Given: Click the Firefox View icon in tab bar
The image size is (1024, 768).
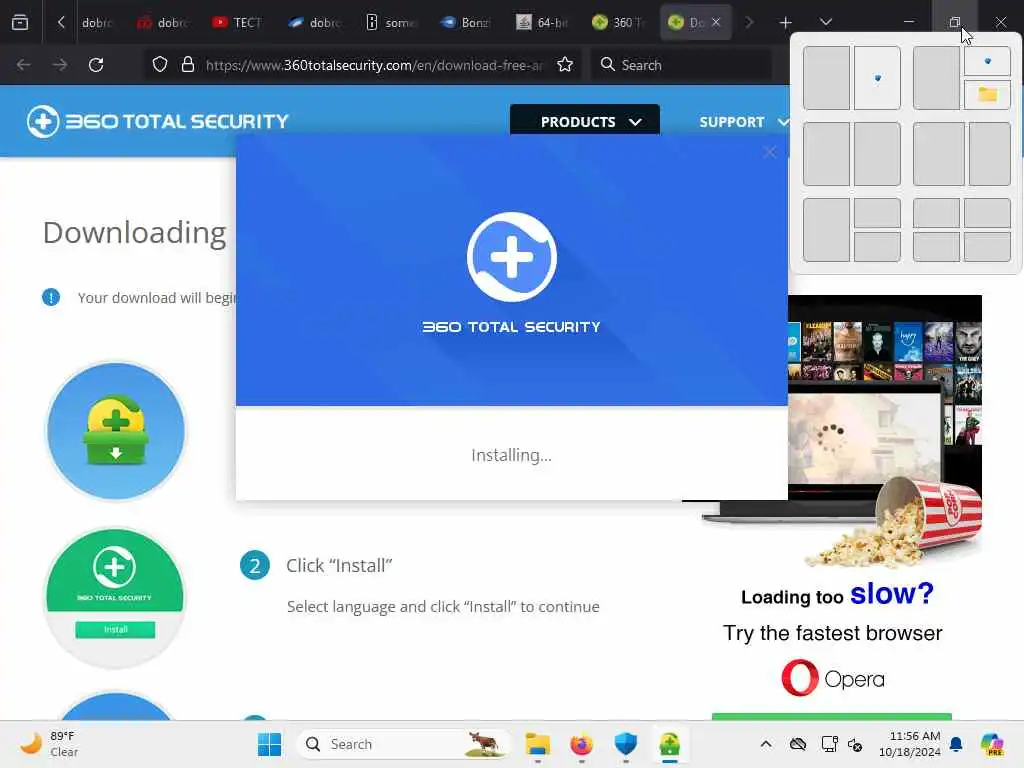Looking at the screenshot, I should (x=20, y=22).
